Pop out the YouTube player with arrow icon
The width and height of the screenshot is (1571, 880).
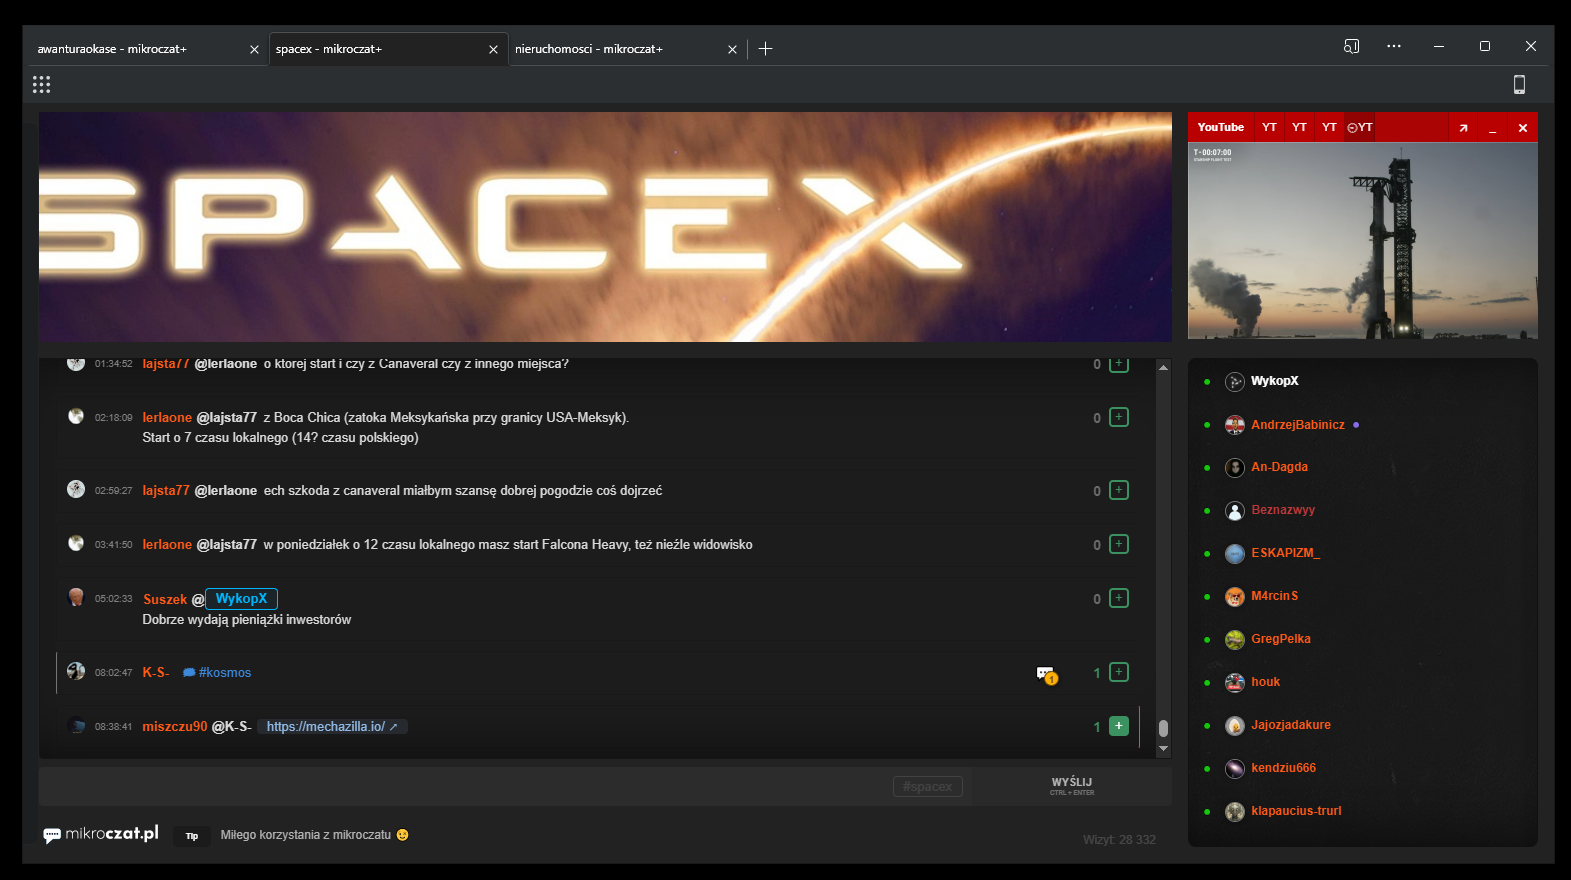point(1463,128)
